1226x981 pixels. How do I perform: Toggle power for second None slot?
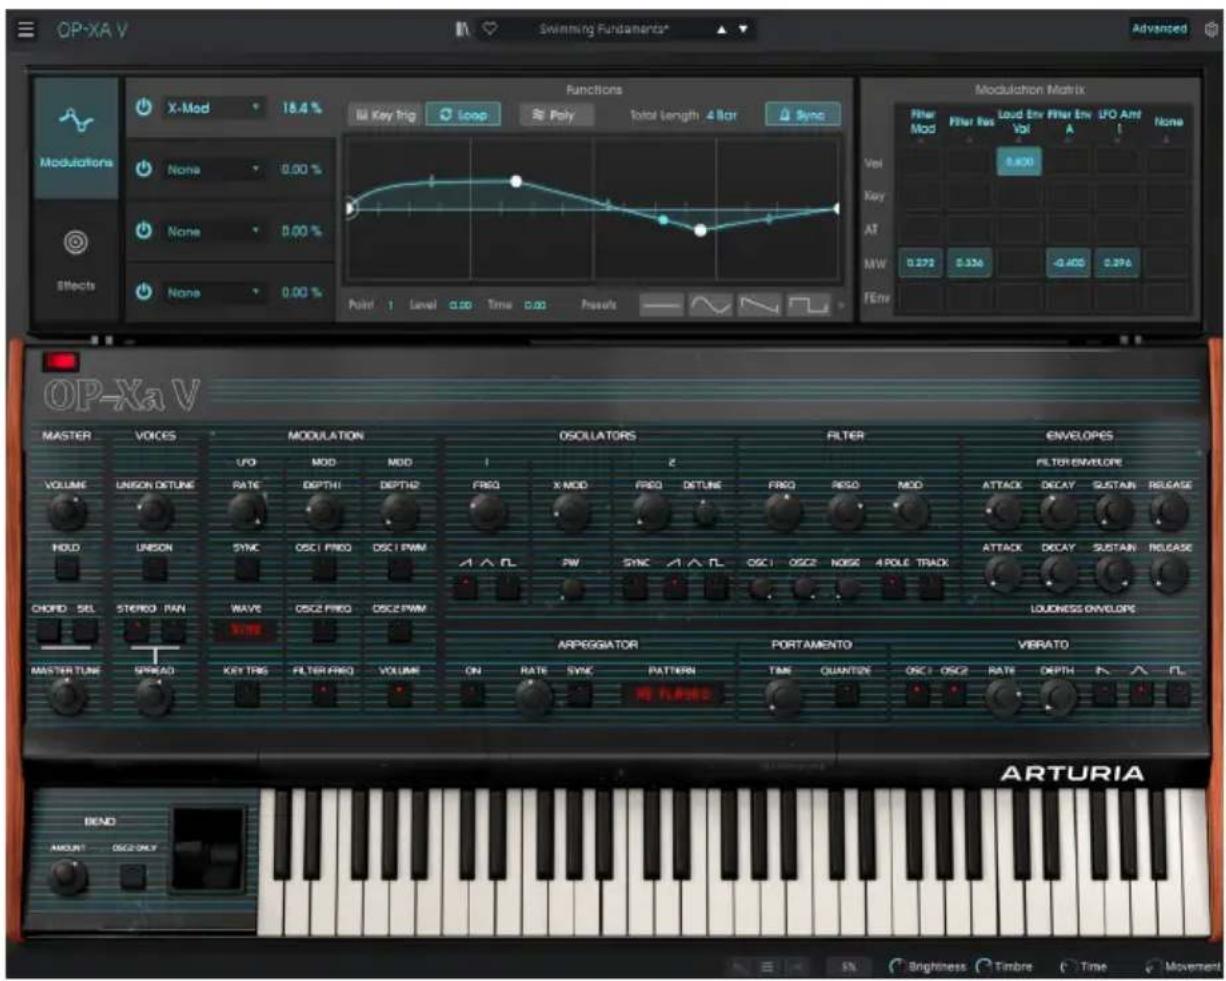coord(144,169)
